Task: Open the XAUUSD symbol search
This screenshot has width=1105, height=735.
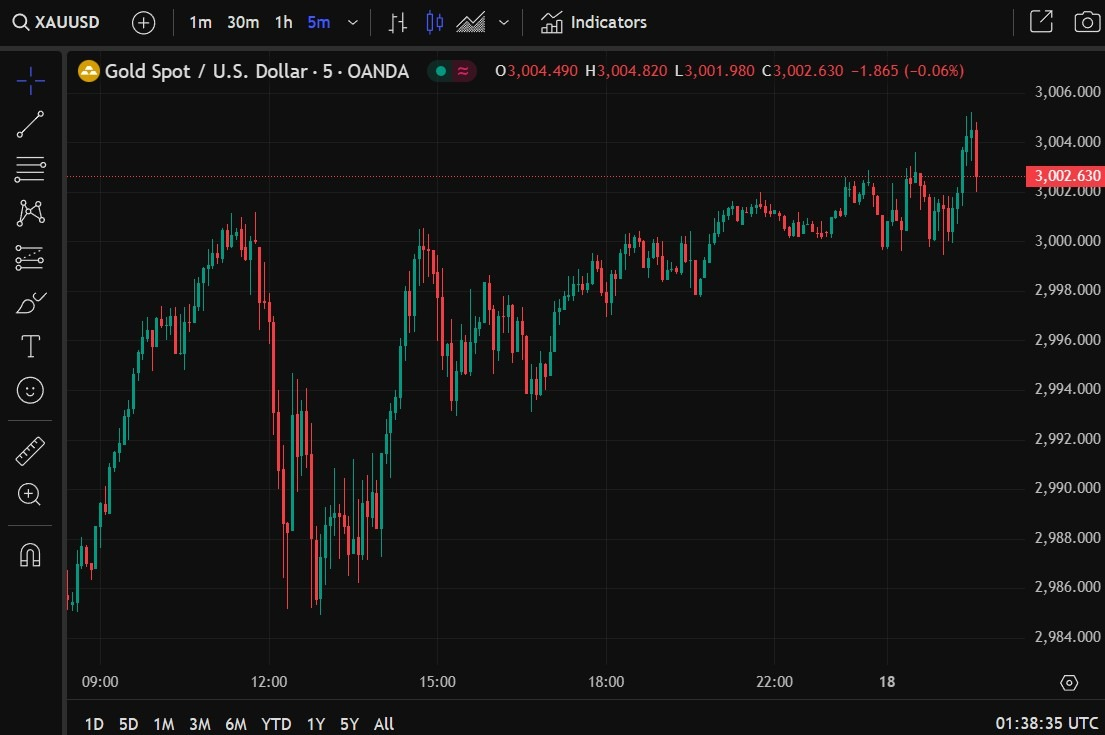Action: (56, 23)
